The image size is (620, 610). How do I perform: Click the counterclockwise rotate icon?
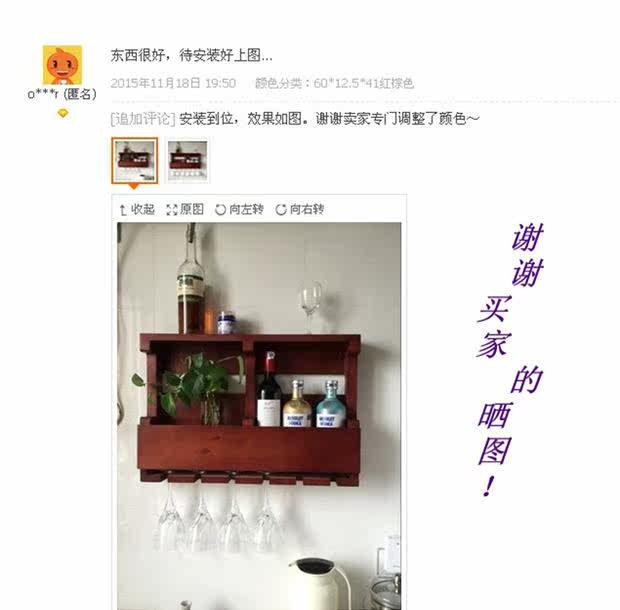(x=220, y=210)
